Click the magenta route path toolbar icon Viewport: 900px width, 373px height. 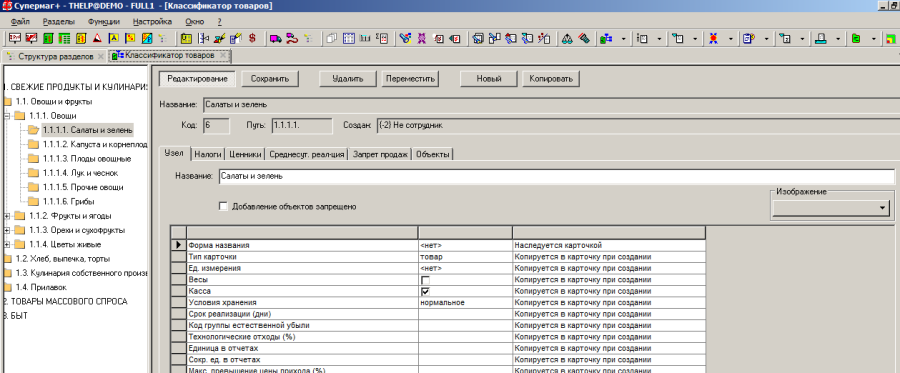click(292, 38)
